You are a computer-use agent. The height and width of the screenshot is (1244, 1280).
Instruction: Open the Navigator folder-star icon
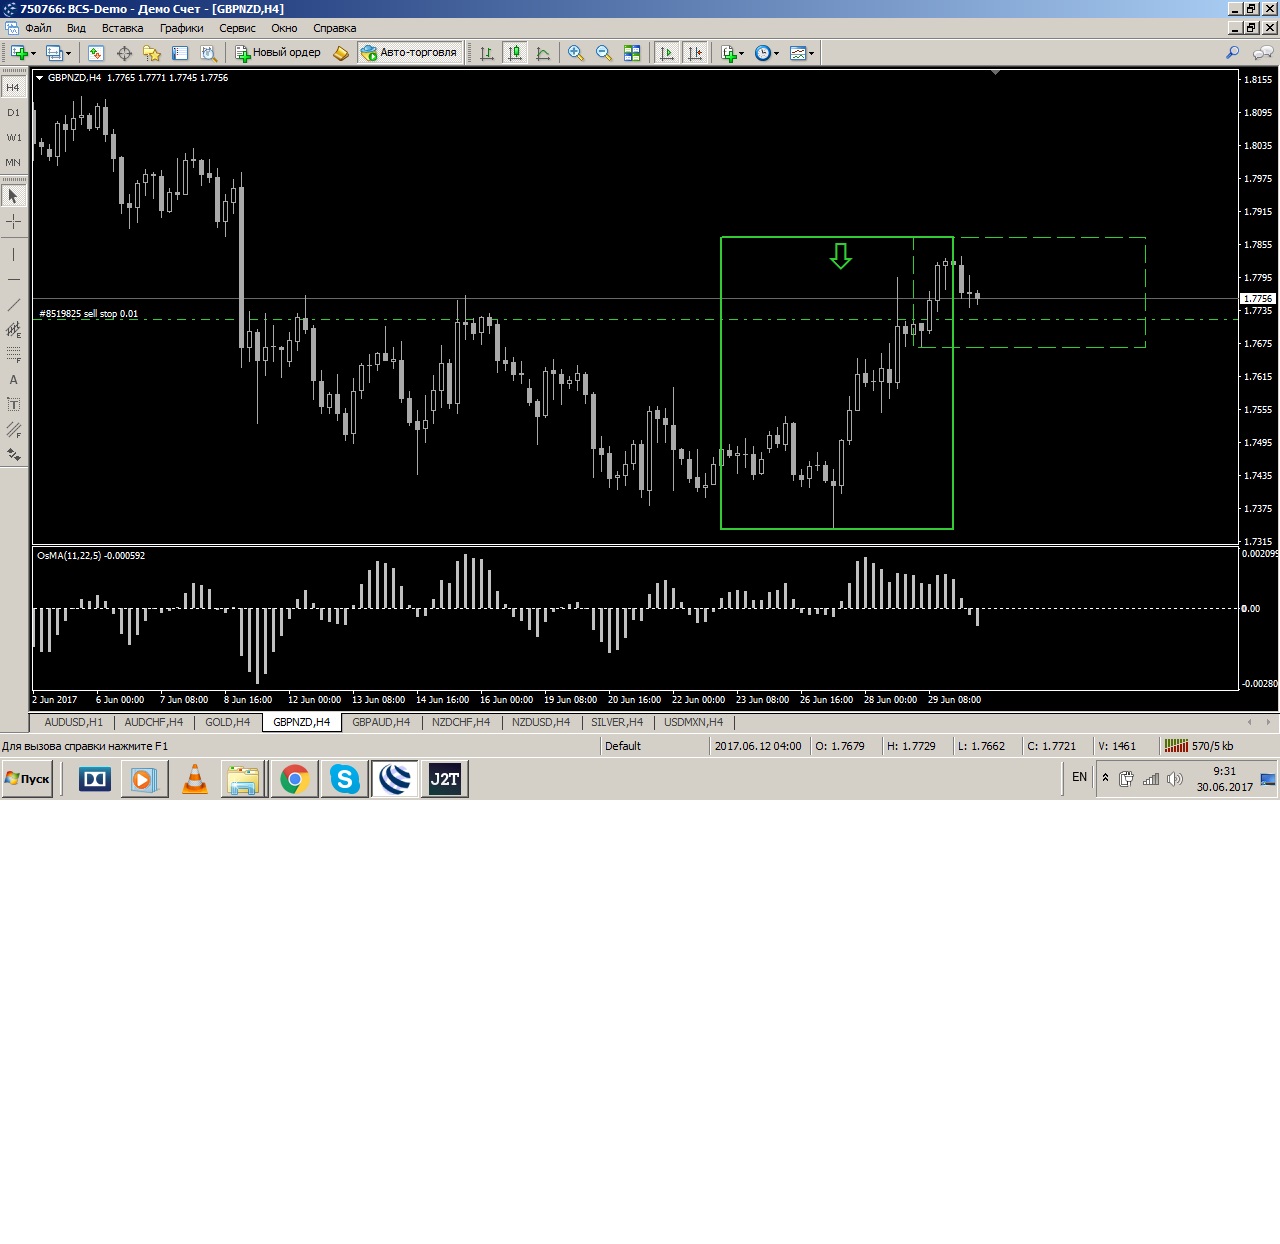[x=152, y=53]
